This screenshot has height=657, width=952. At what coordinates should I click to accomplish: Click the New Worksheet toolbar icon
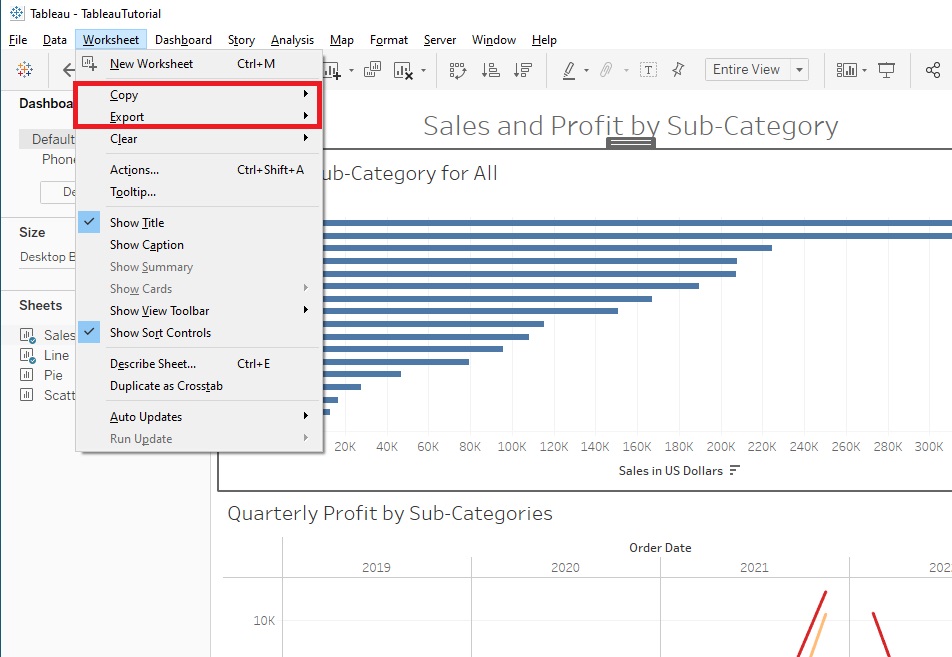(x=332, y=70)
